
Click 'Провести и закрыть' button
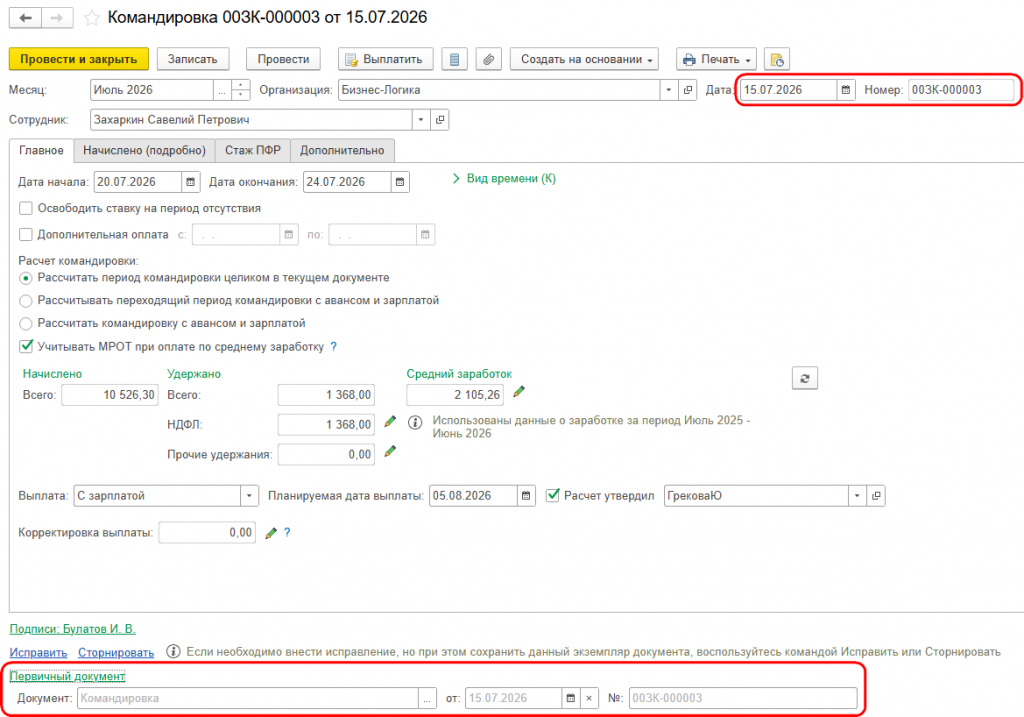[x=78, y=59]
